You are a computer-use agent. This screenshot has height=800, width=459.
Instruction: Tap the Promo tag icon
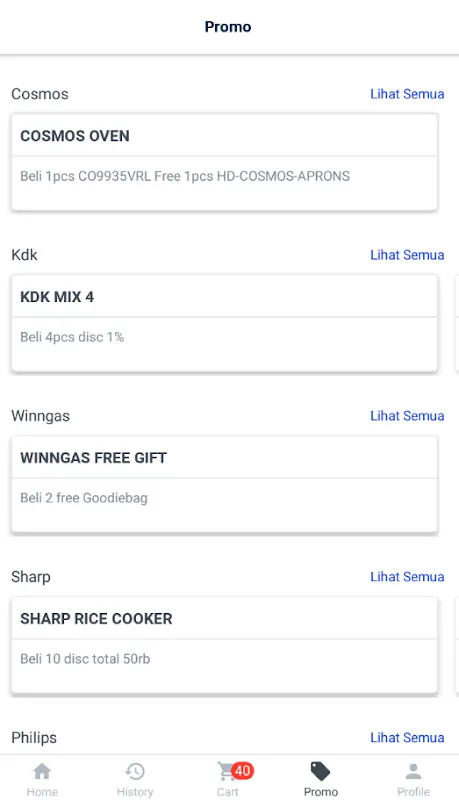click(320, 771)
